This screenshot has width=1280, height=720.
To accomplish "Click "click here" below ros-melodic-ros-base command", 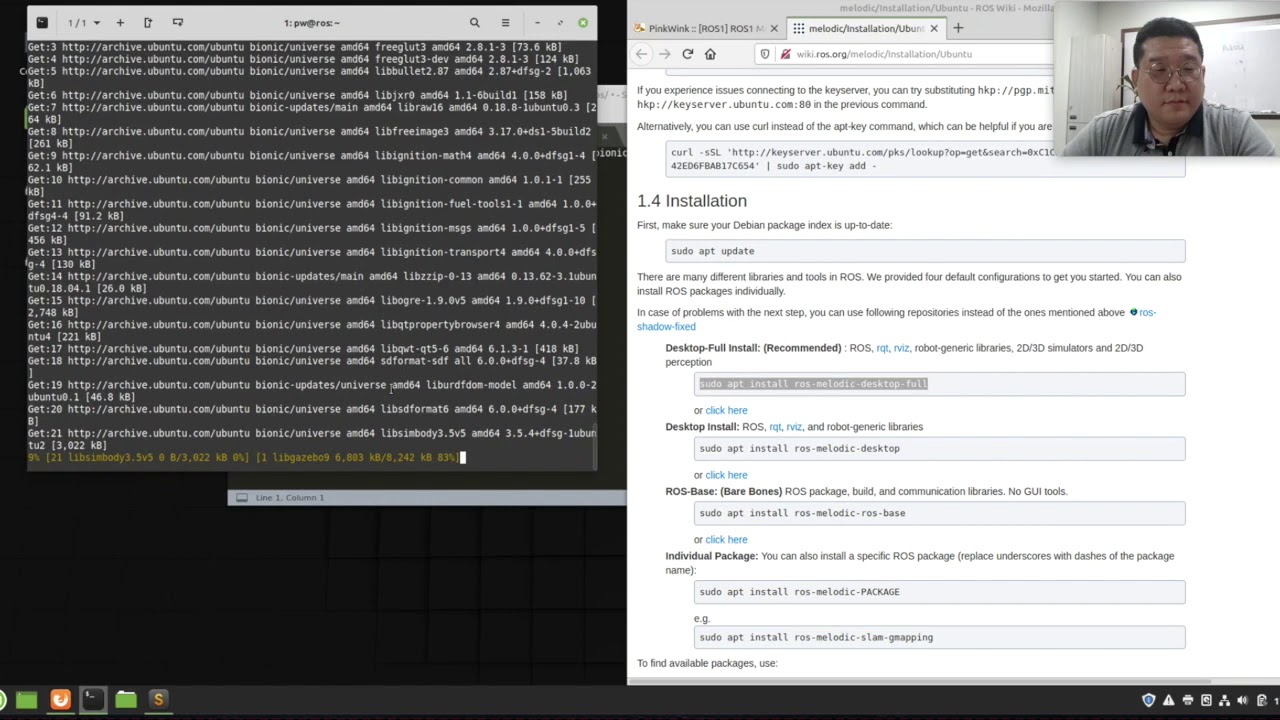I will point(726,540).
